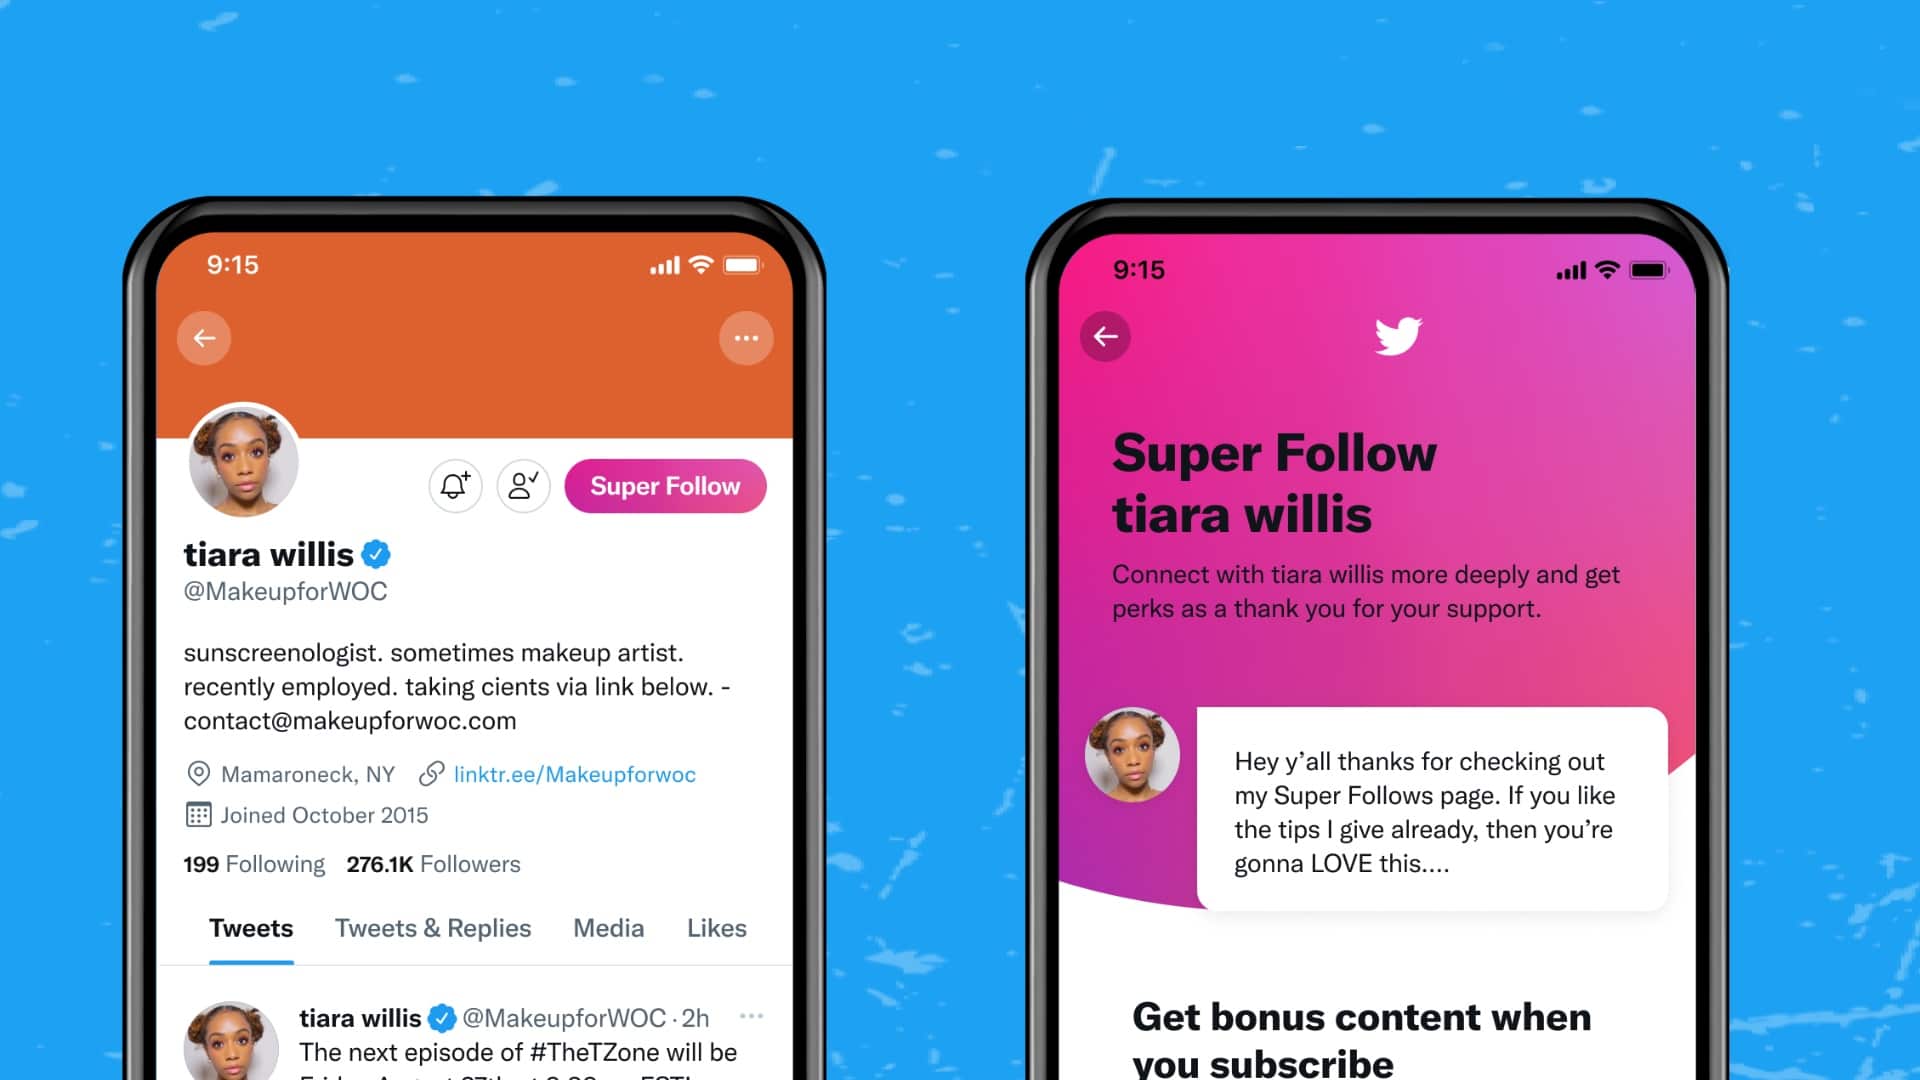Click the back arrow on left phone
This screenshot has width=1920, height=1080.
204,338
